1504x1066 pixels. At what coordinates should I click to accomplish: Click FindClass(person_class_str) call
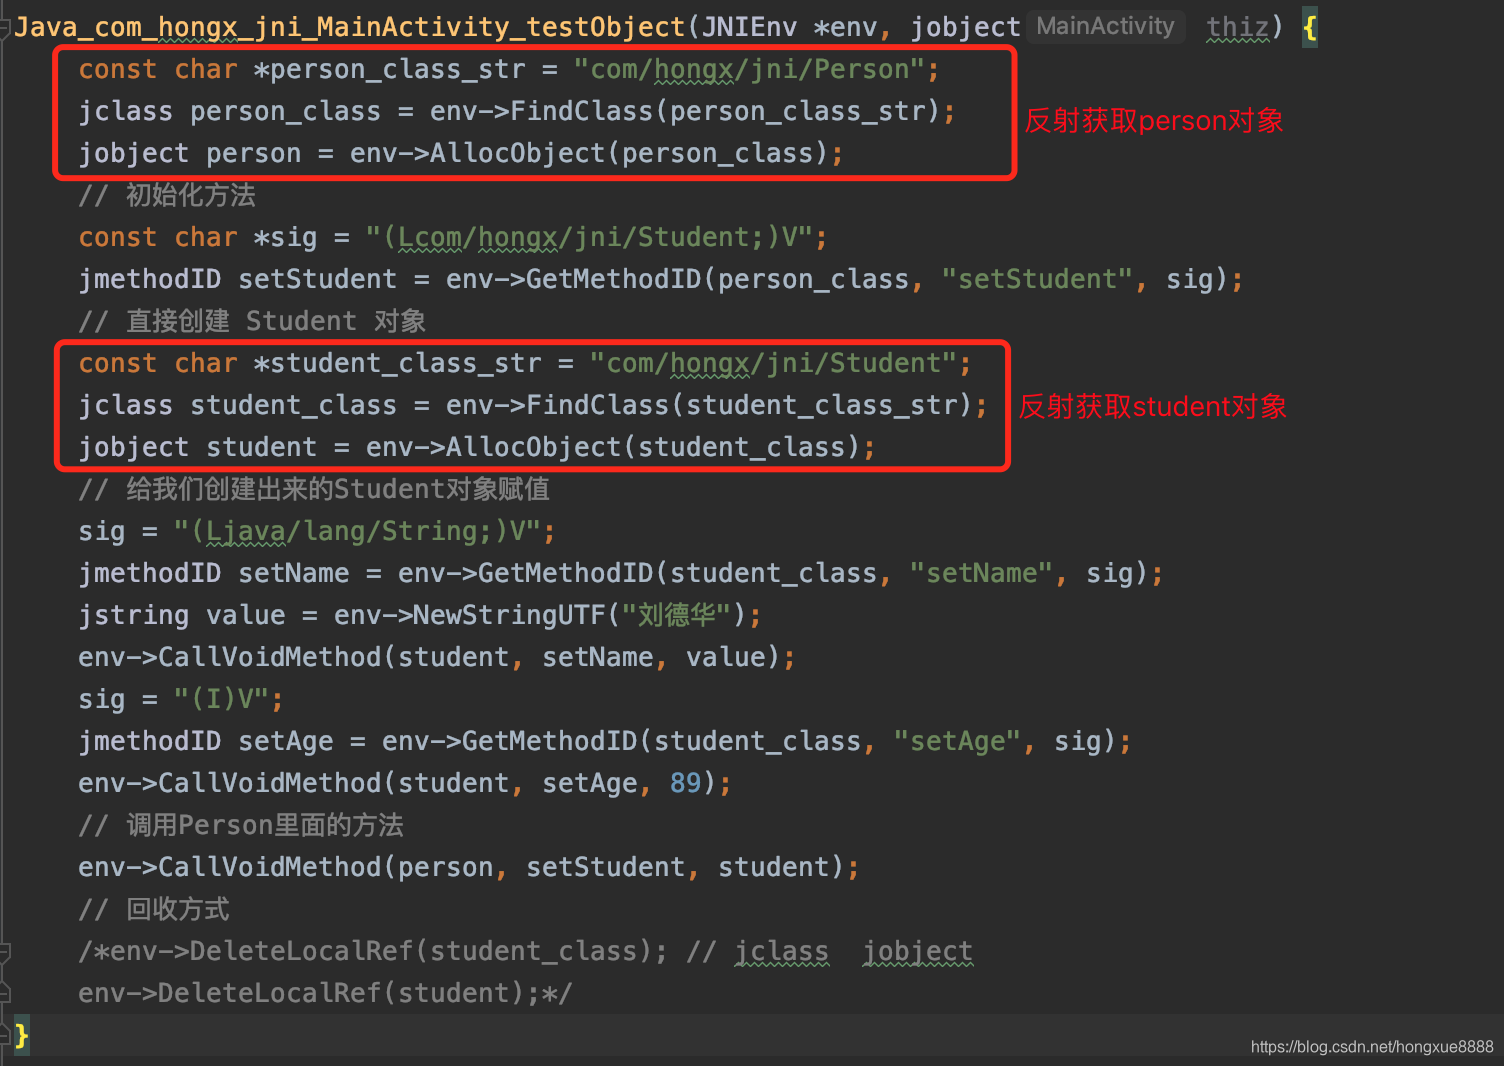pos(724,111)
